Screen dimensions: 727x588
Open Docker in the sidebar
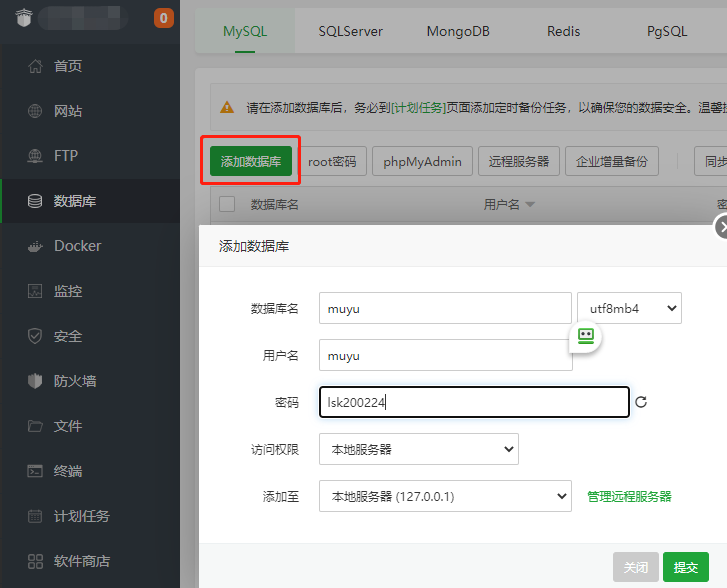tap(90, 246)
